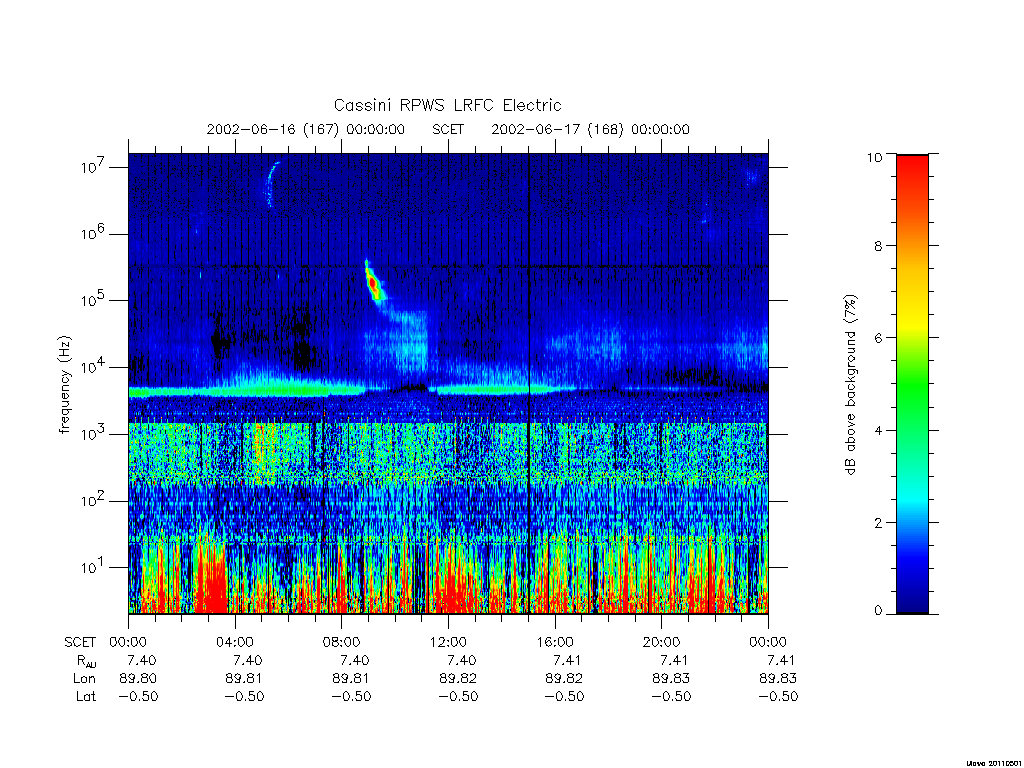The width and height of the screenshot is (1024, 768).
Task: Click the 10^1 frequency tick label
Action: (x=94, y=567)
